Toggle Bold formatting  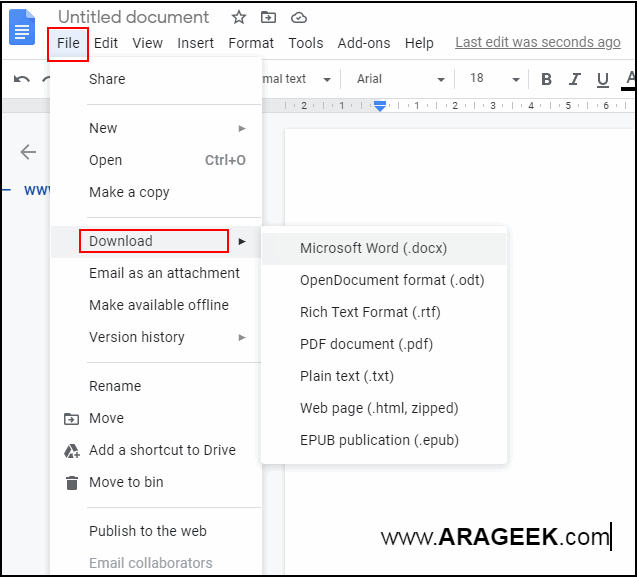546,79
